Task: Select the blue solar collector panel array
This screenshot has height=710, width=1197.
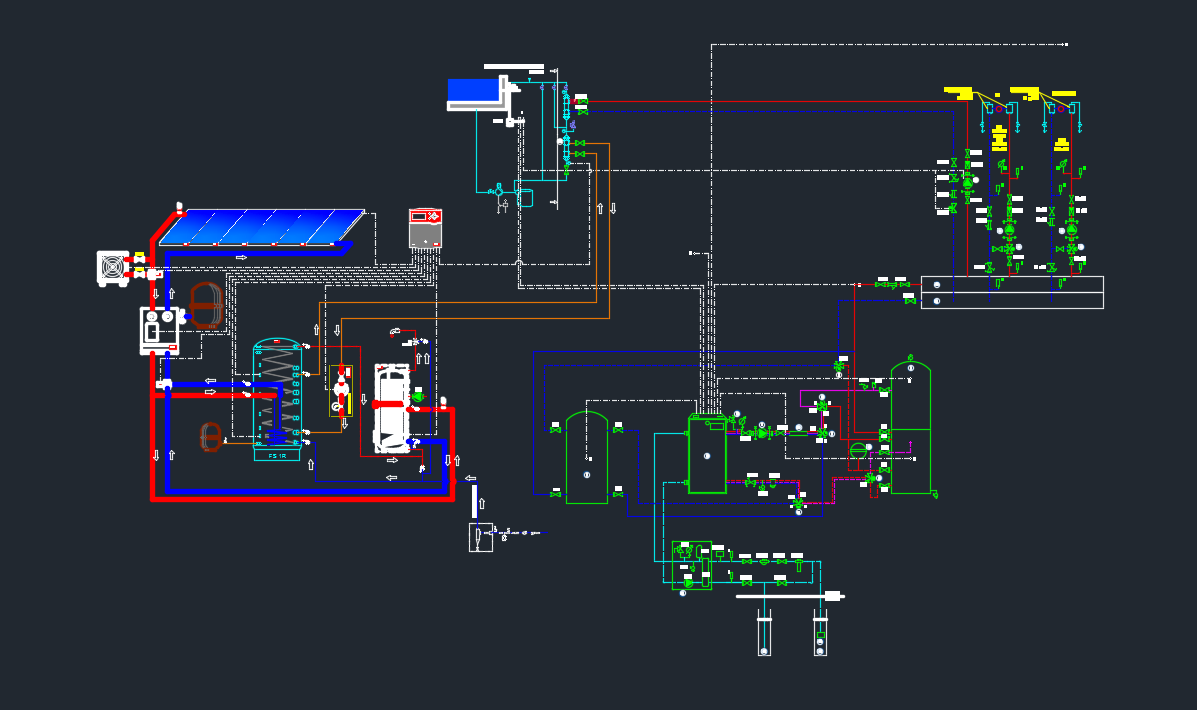Action: point(260,227)
